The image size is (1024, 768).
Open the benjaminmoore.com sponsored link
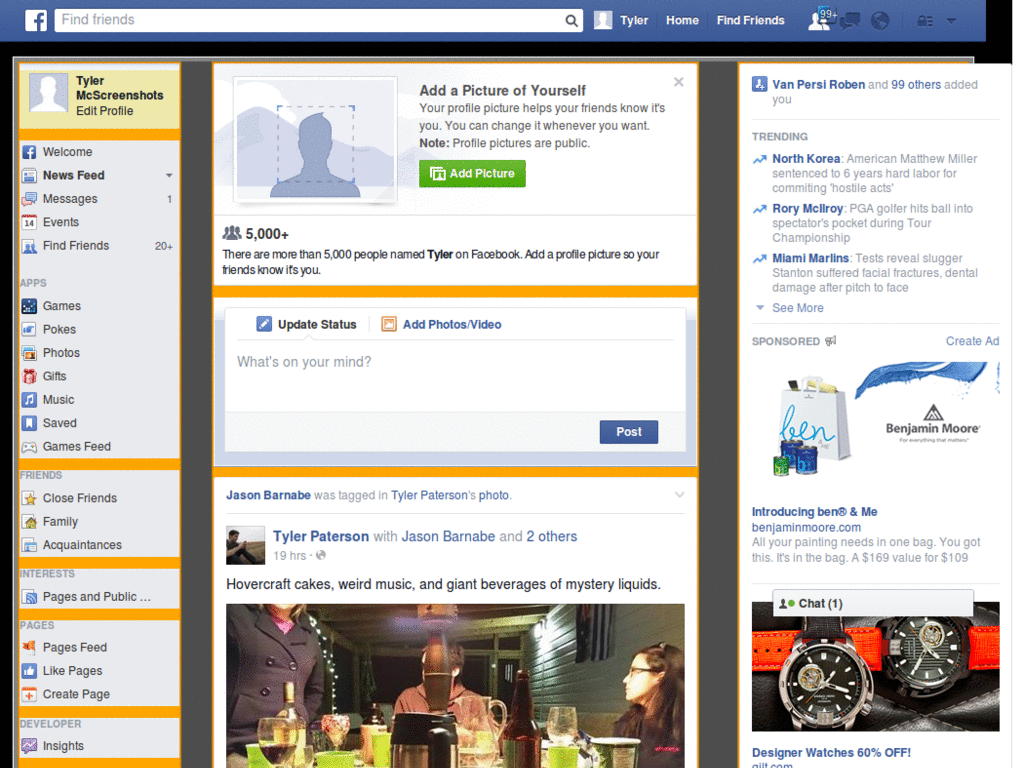pyautogui.click(x=806, y=527)
